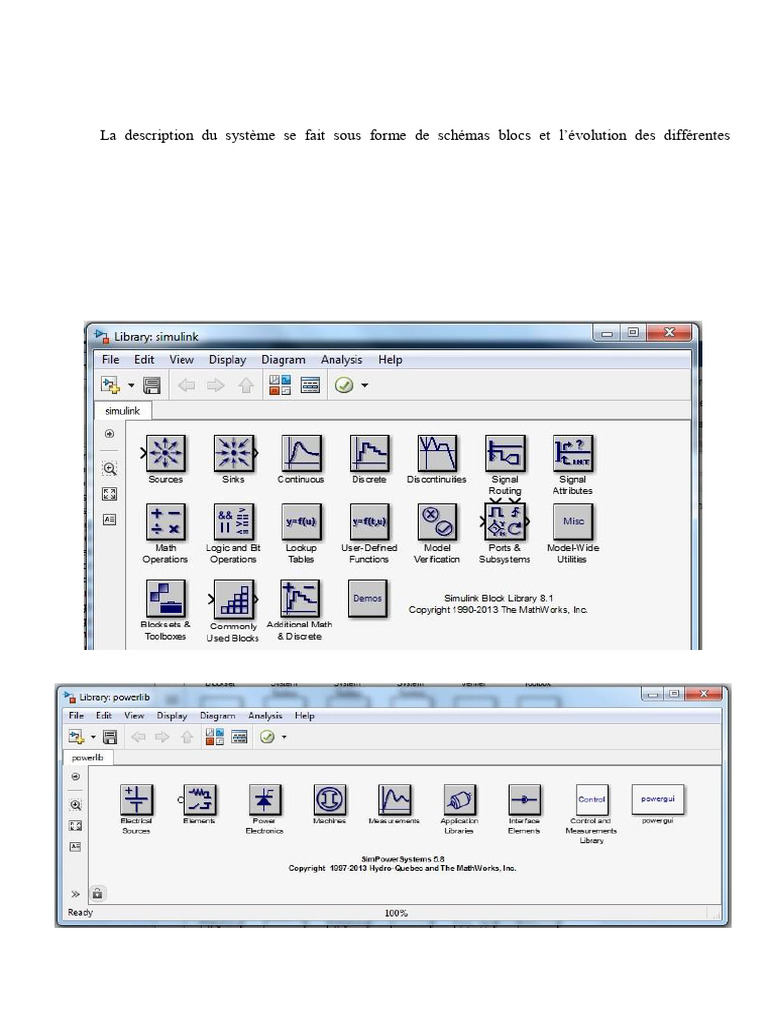The image size is (768, 1024).
Task: Open the User-Defined Functions library
Action: (370, 522)
